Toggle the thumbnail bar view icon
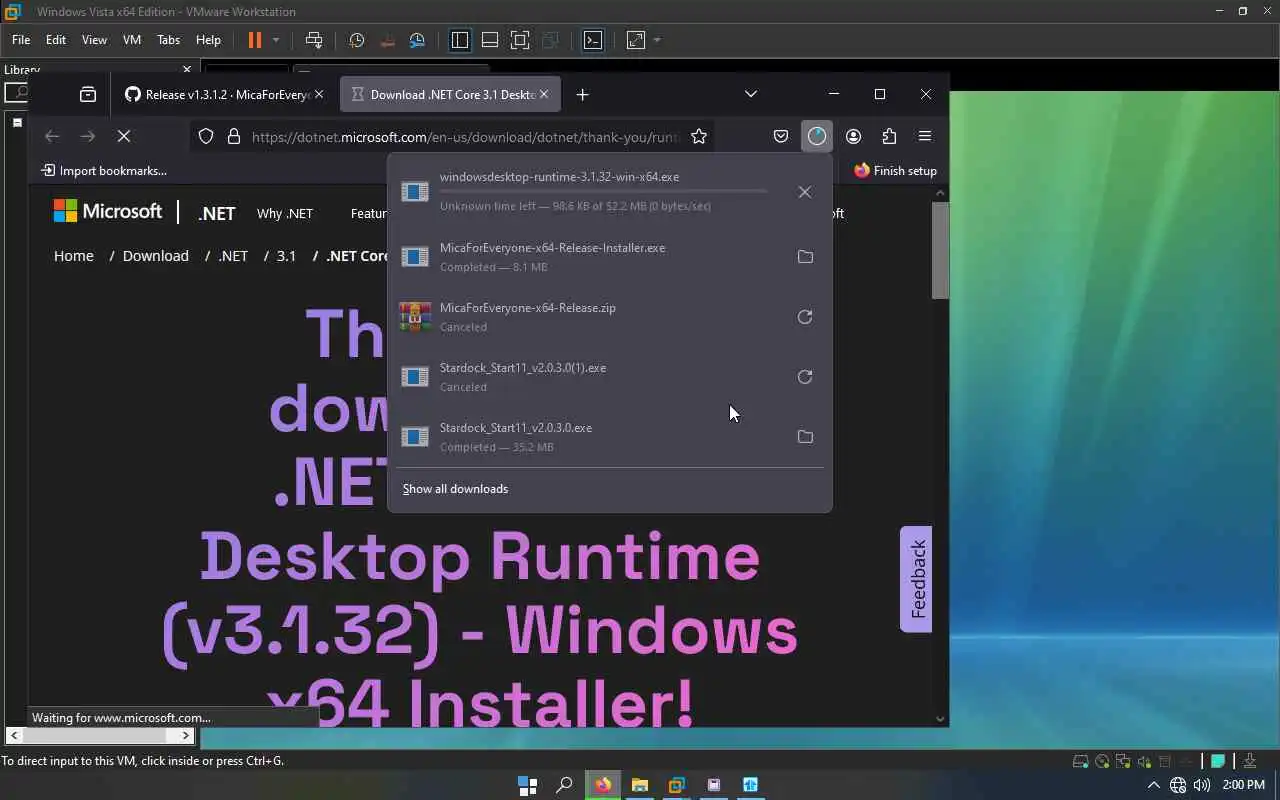 tap(490, 40)
